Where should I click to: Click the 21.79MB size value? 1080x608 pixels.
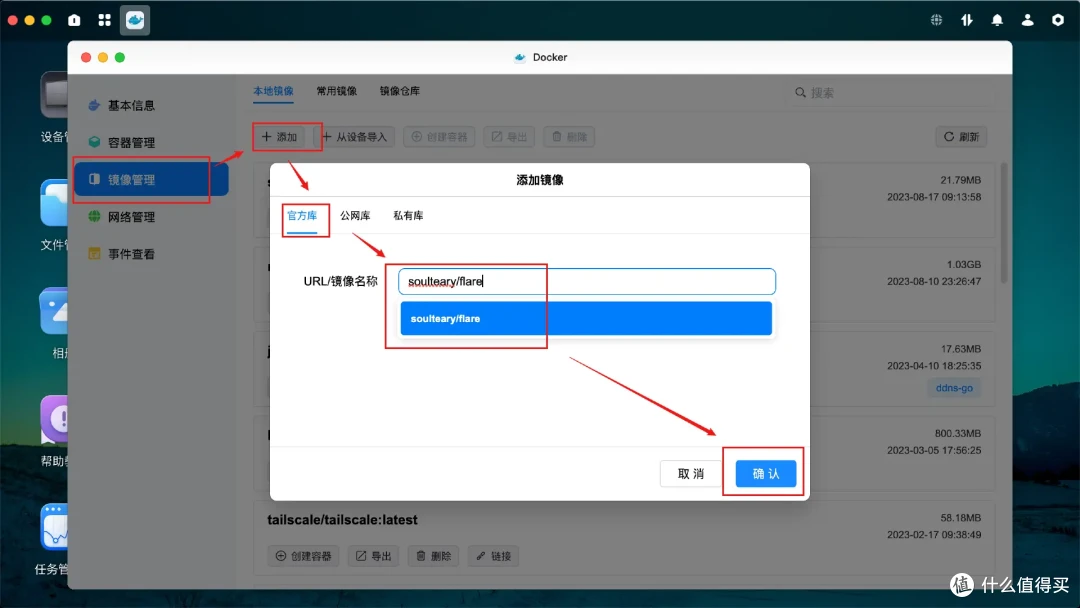click(960, 180)
